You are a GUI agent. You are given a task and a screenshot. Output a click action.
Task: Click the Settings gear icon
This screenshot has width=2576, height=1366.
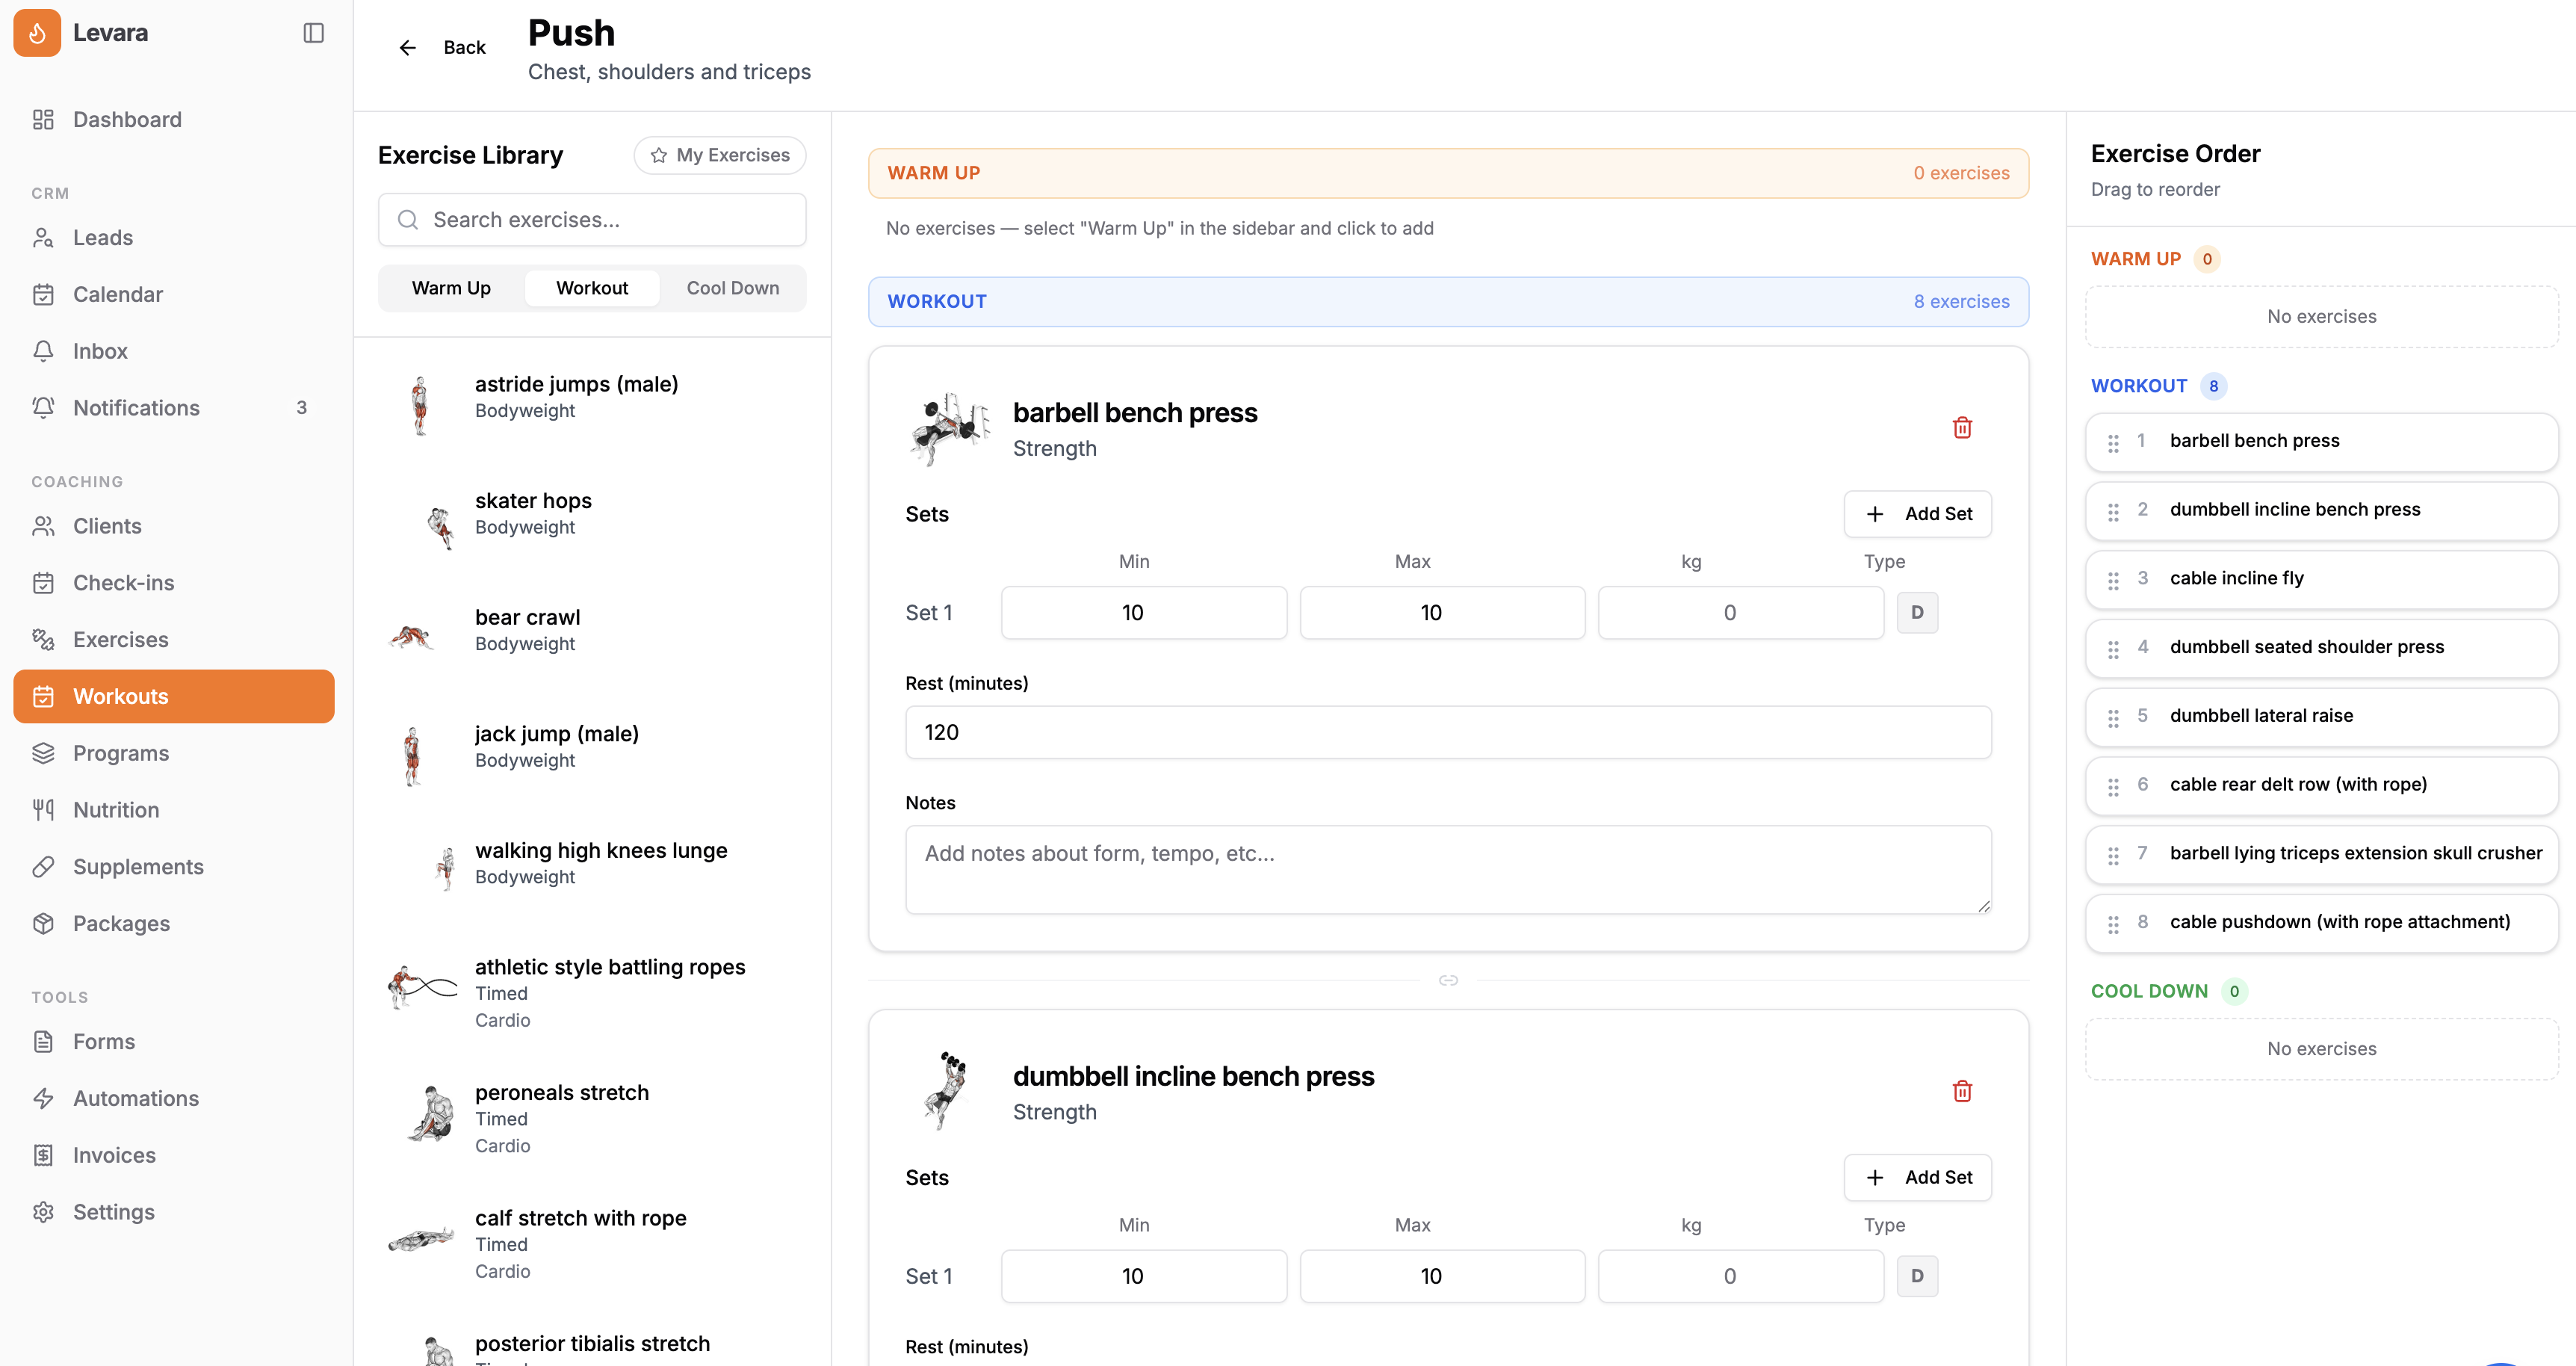point(43,1212)
